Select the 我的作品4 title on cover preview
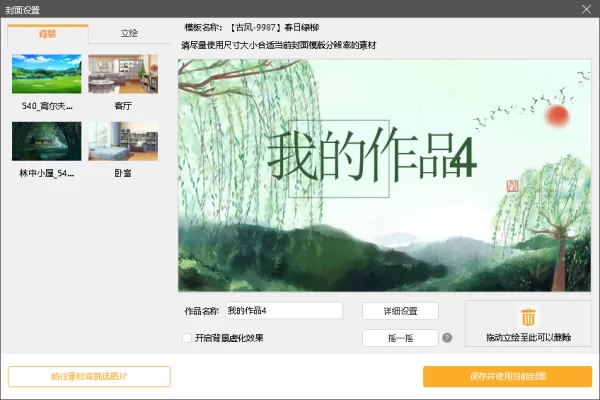The image size is (600, 400). (372, 157)
